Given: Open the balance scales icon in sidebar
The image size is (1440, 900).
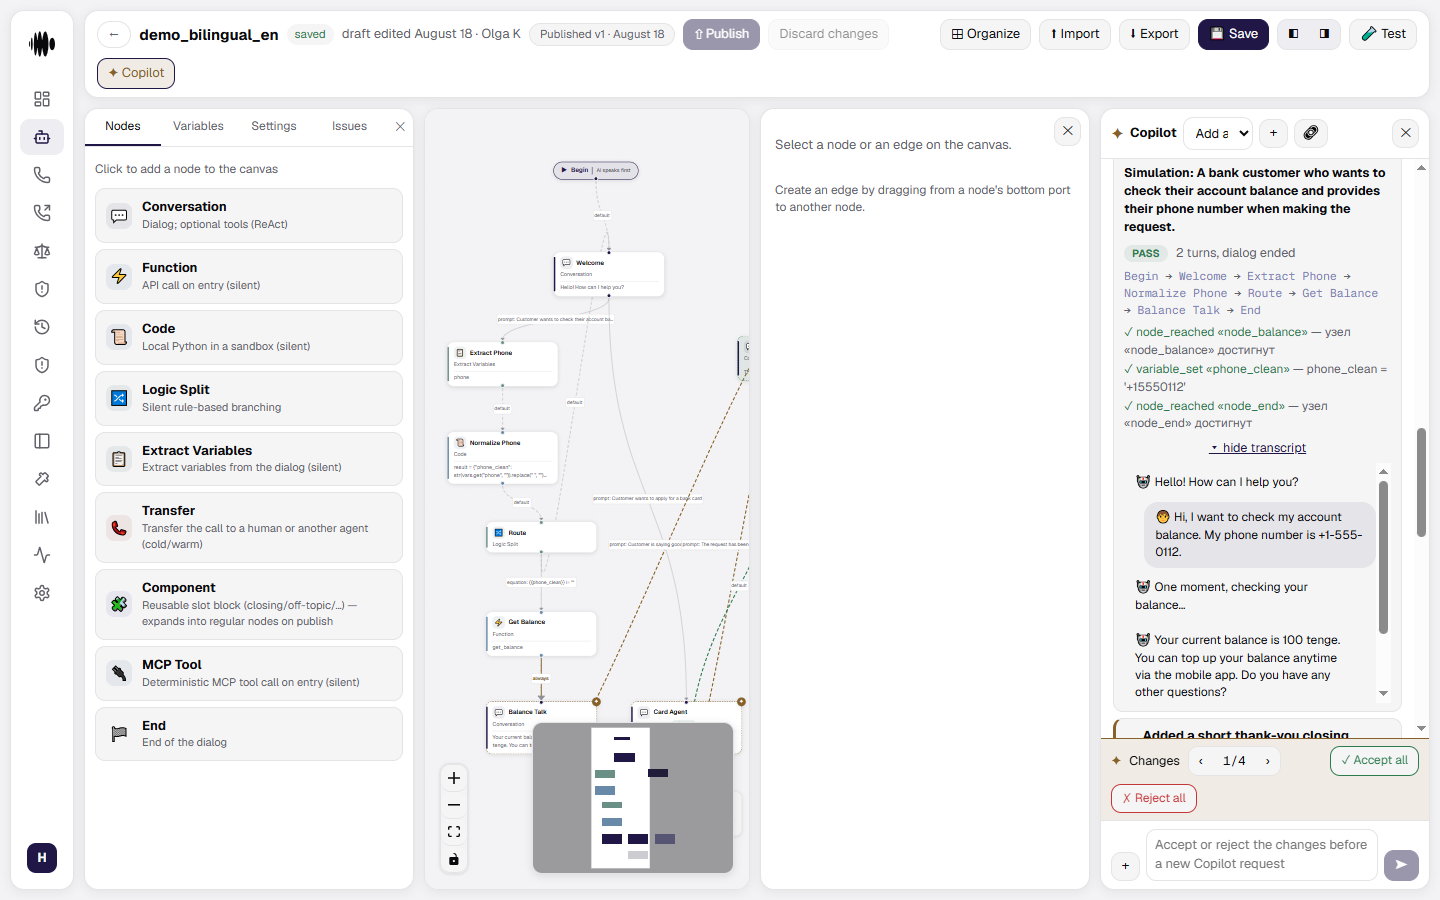Looking at the screenshot, I should pyautogui.click(x=42, y=251).
